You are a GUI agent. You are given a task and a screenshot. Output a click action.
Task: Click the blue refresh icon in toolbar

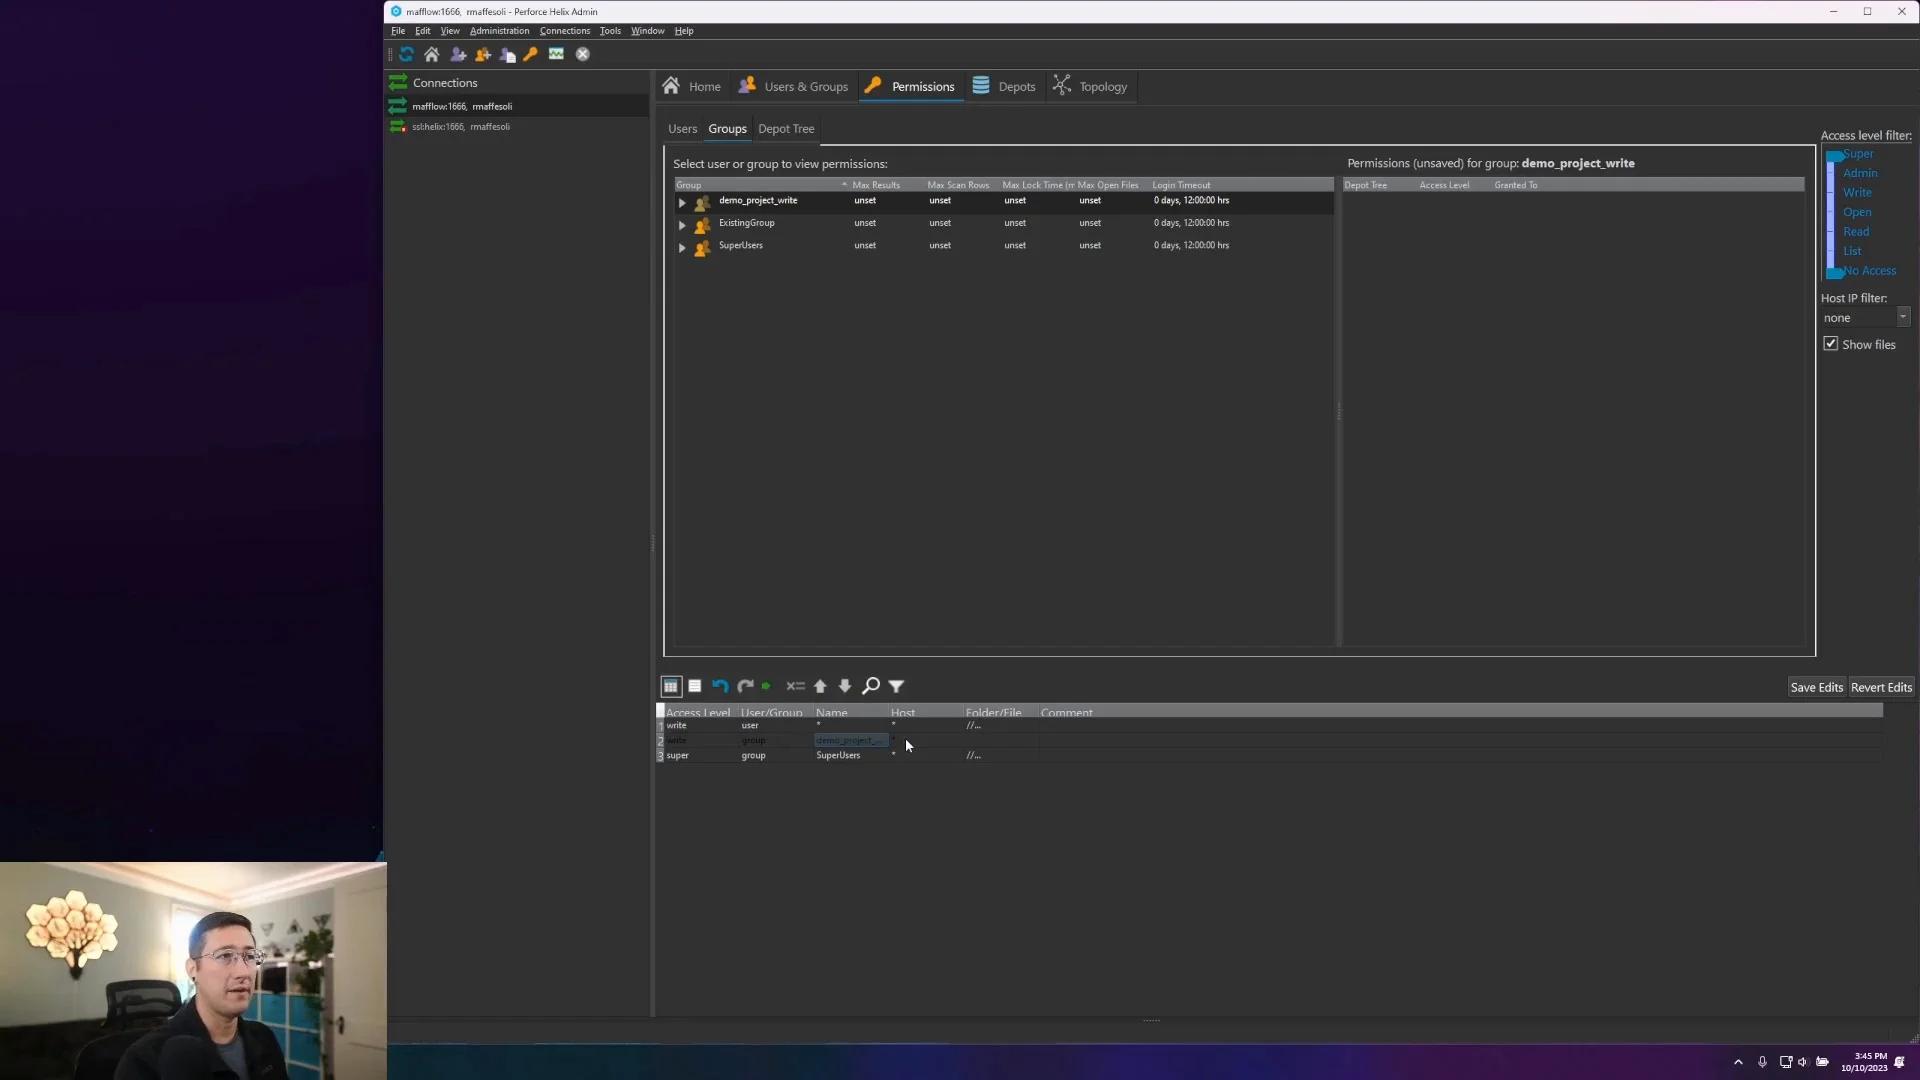point(406,54)
